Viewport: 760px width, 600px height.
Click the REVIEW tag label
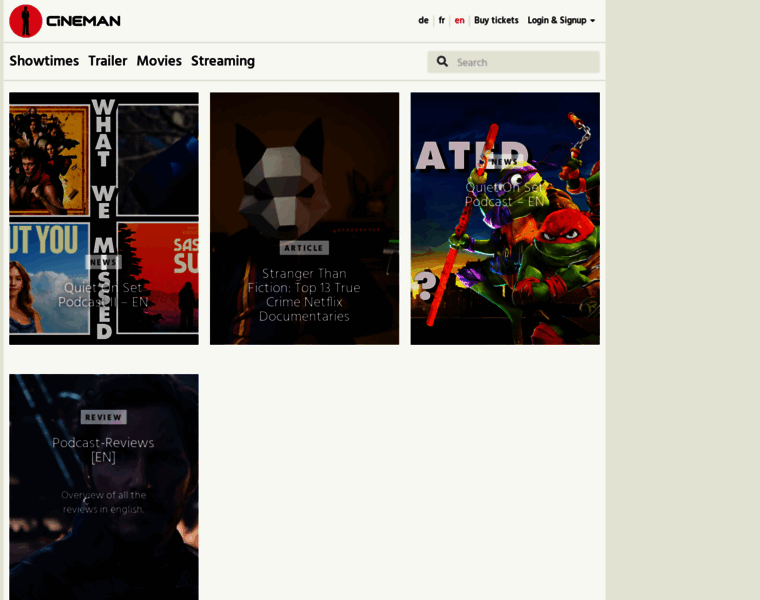(x=103, y=417)
